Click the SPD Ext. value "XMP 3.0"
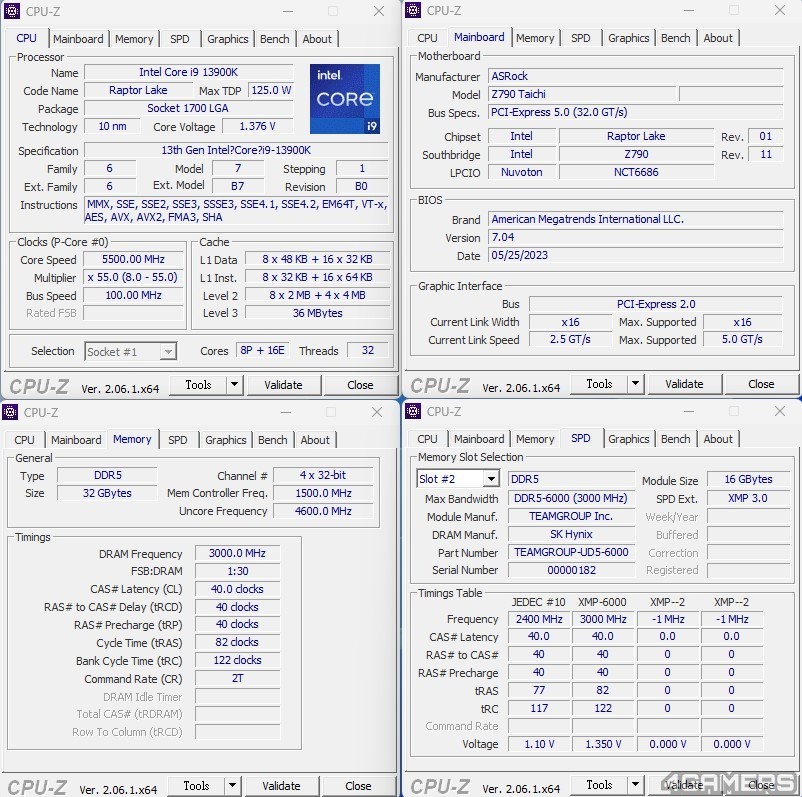Screen dimensions: 802x797 click(x=748, y=498)
